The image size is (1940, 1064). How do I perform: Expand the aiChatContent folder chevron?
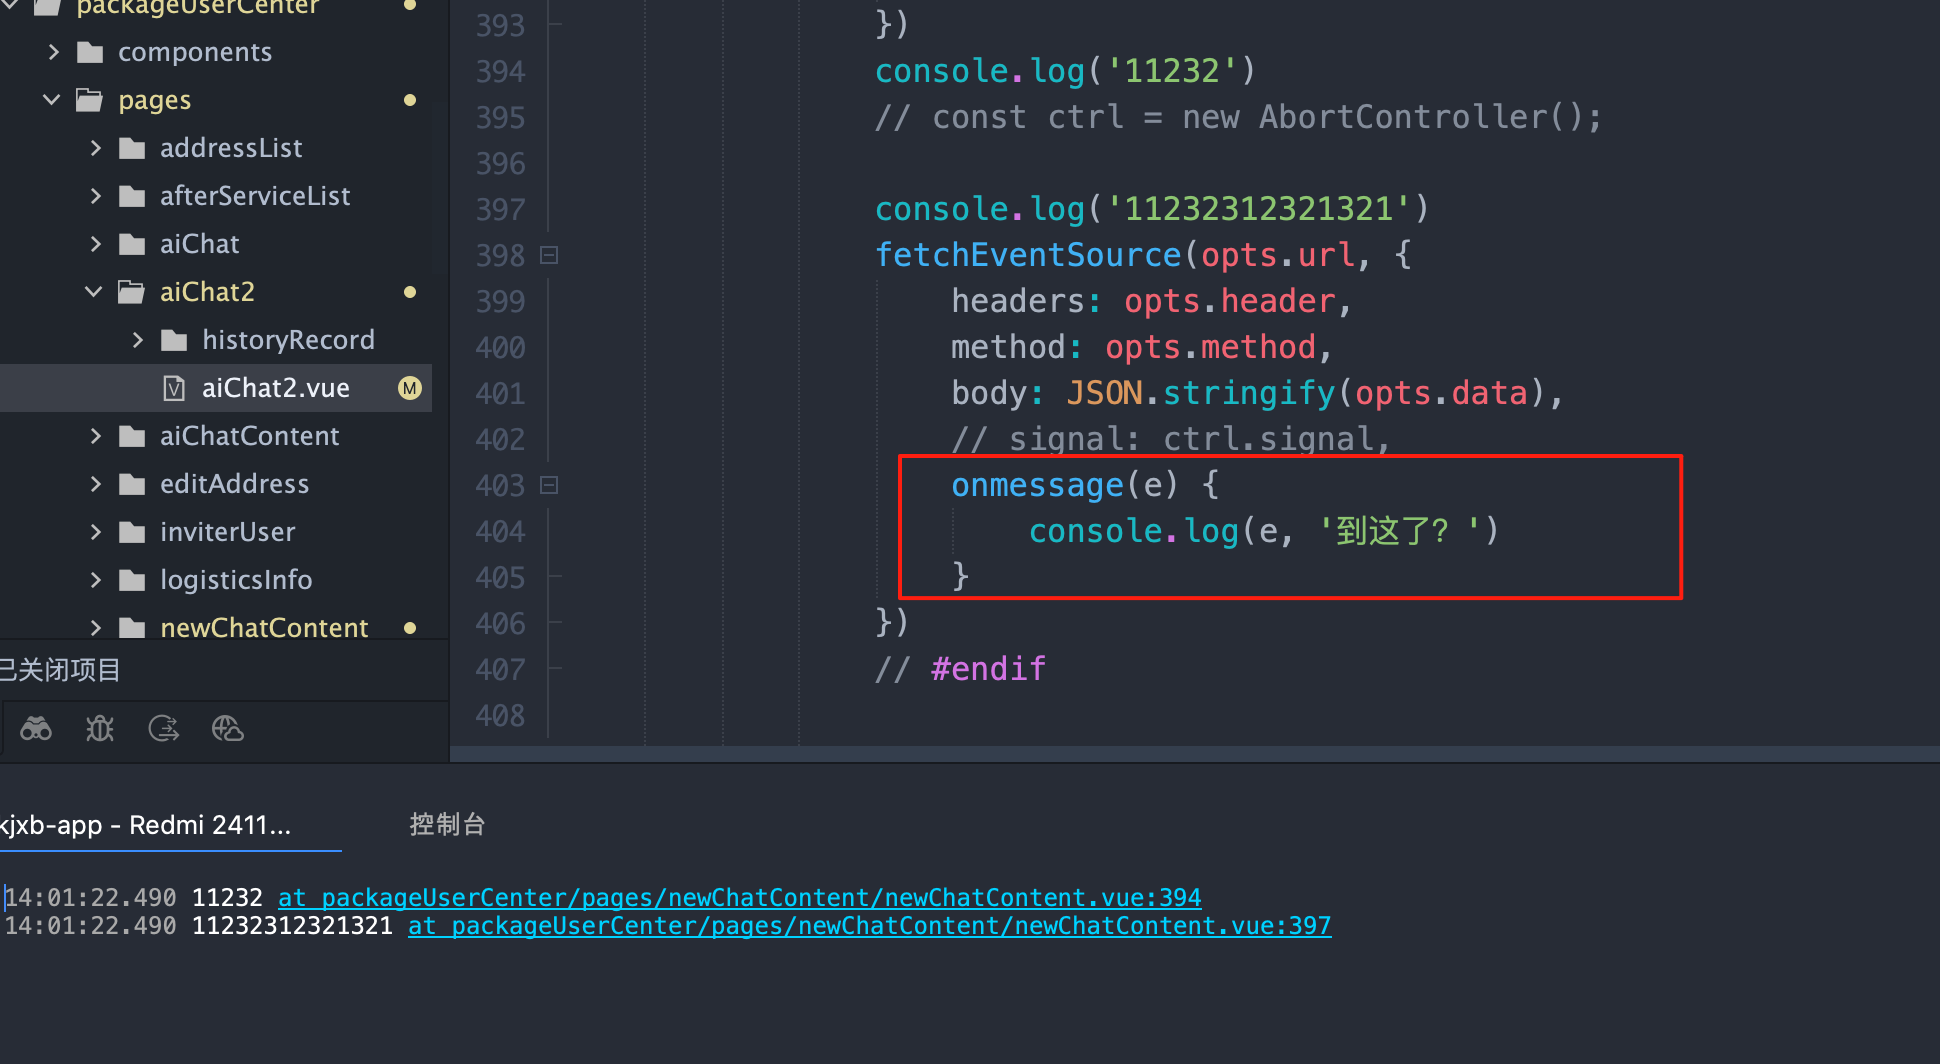click(x=96, y=436)
